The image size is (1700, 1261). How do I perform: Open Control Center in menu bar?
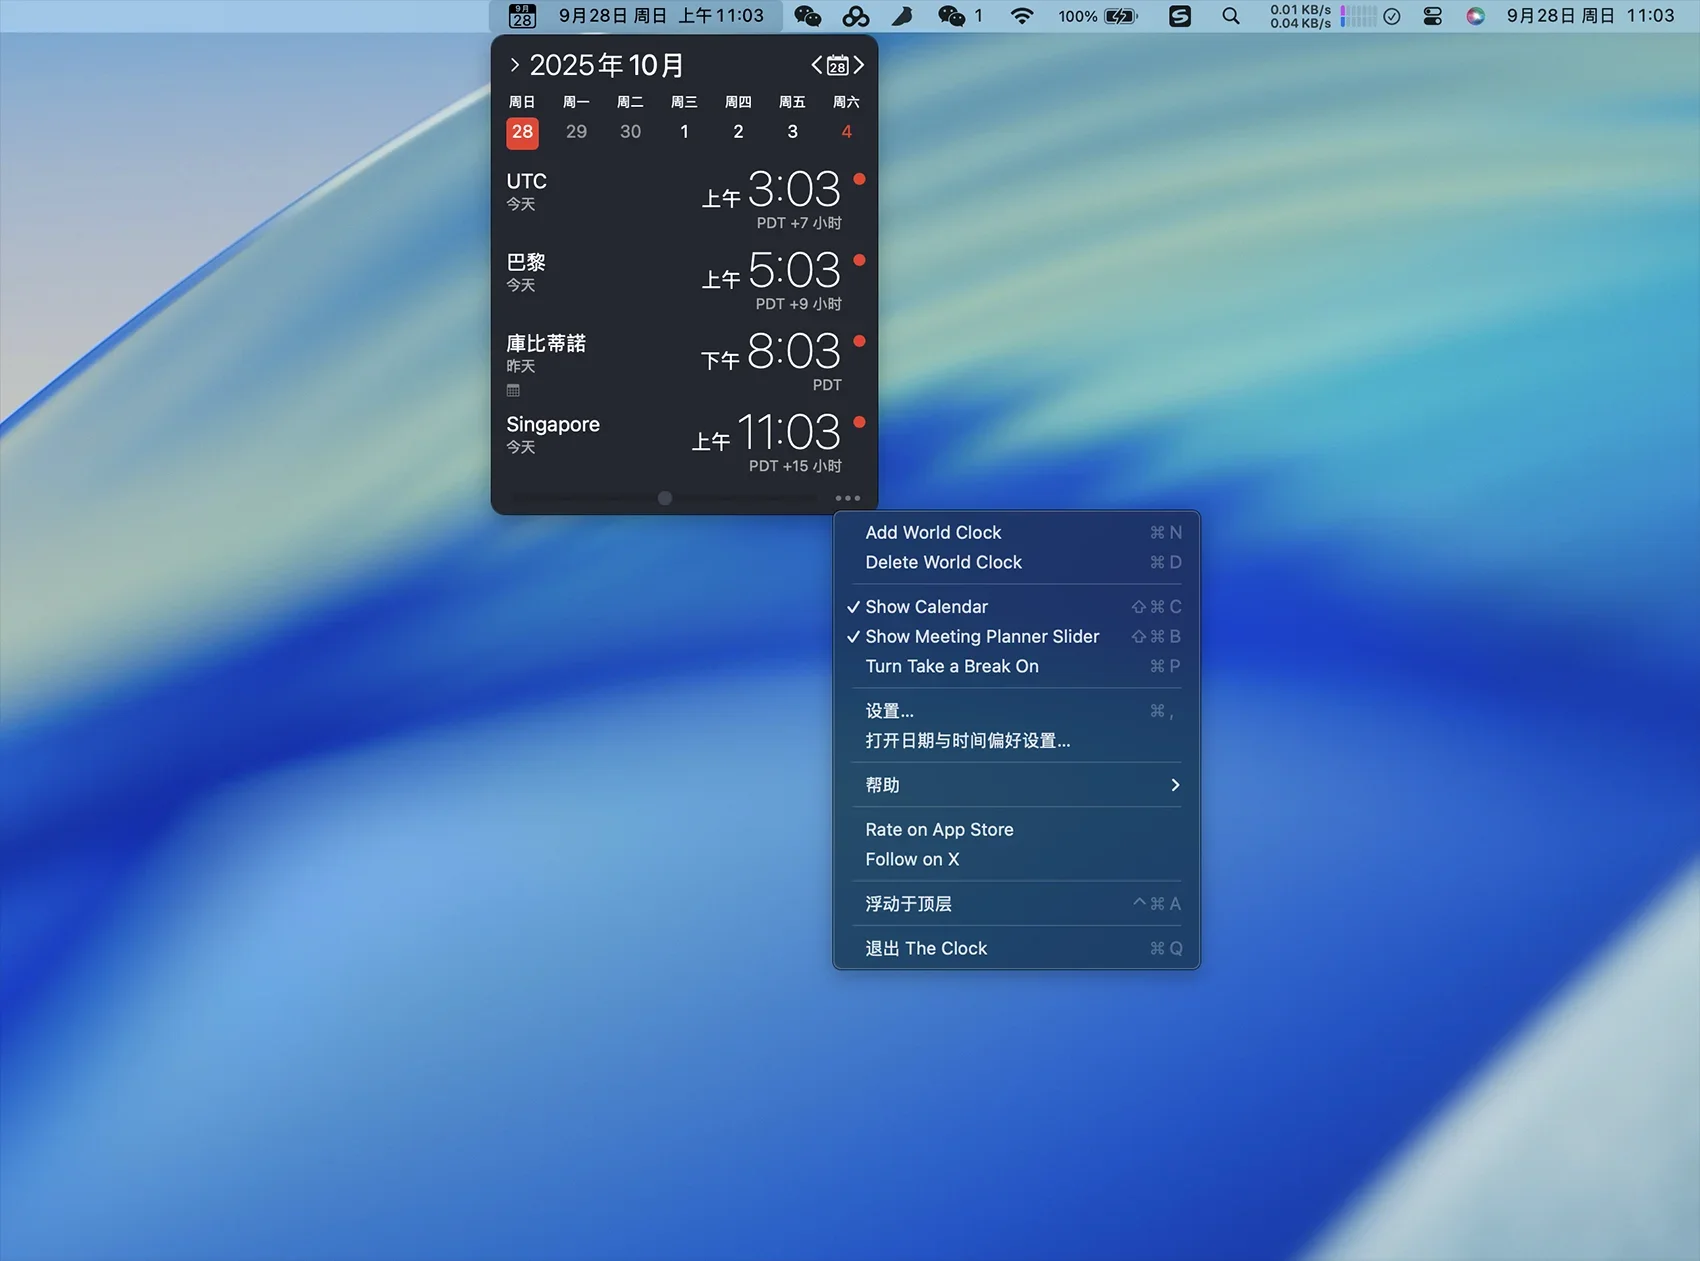1432,16
